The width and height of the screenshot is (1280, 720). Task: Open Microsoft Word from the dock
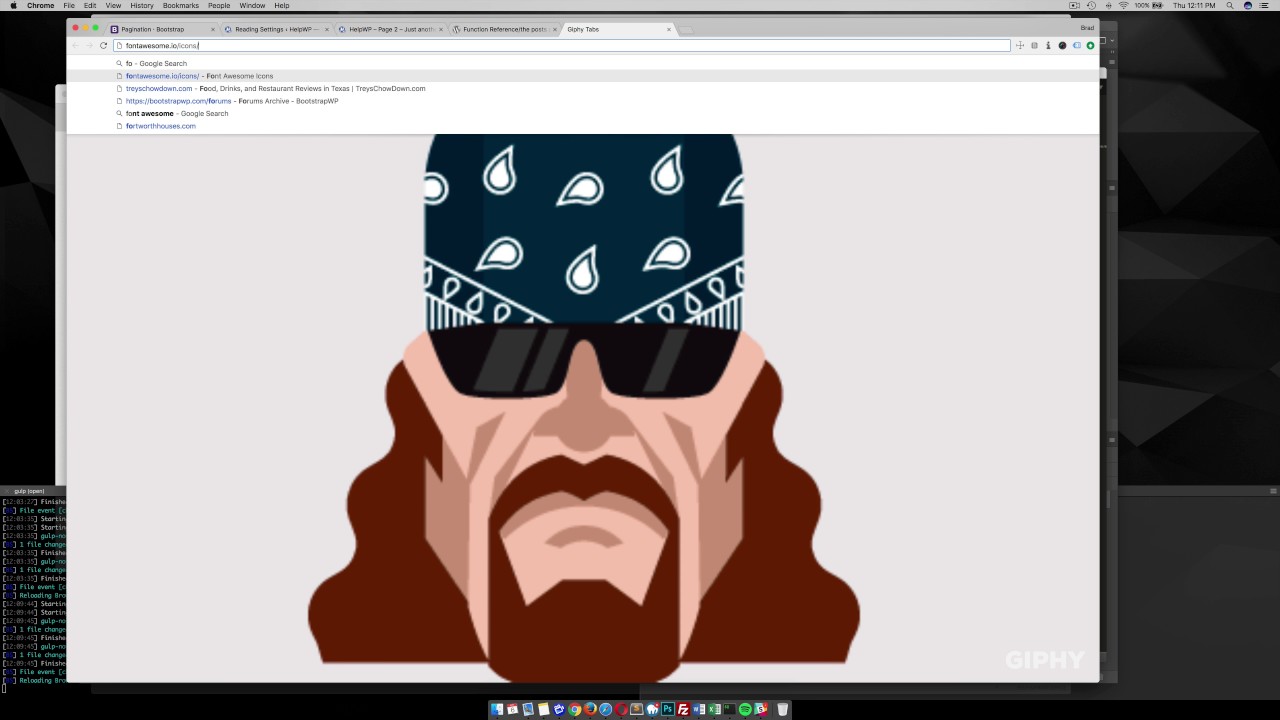tap(699, 709)
